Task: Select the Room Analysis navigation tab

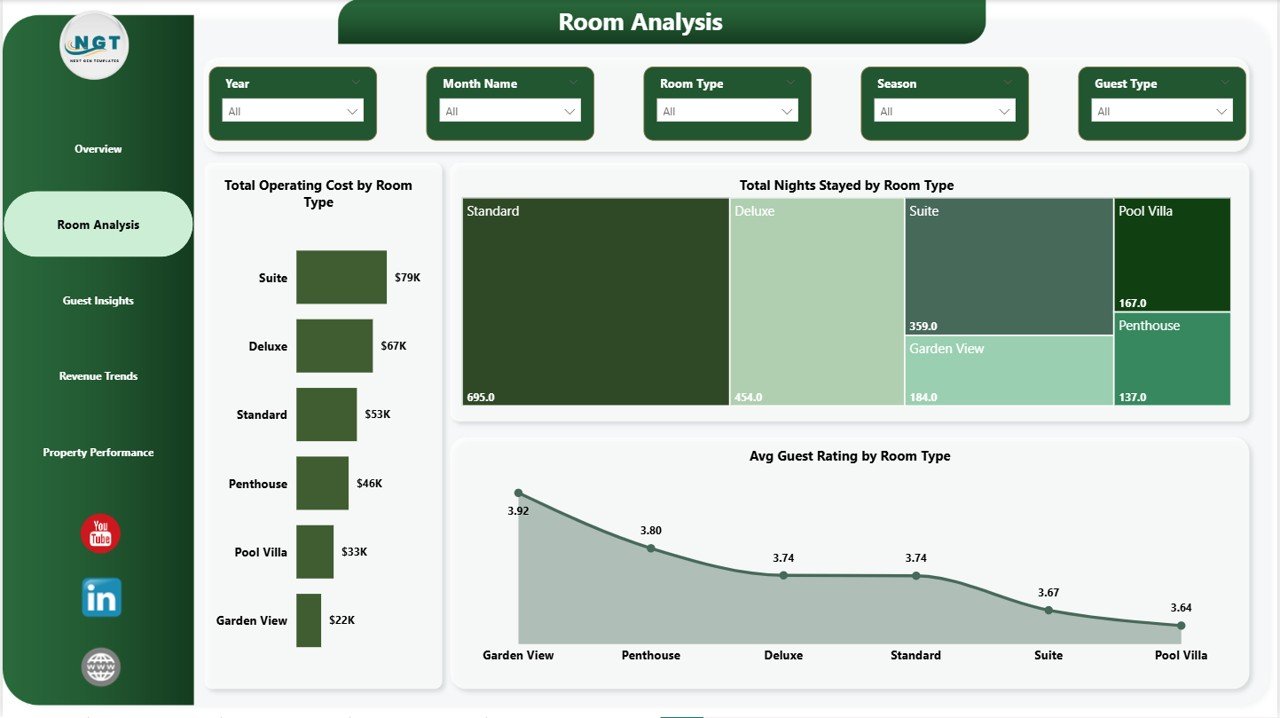Action: 98,225
